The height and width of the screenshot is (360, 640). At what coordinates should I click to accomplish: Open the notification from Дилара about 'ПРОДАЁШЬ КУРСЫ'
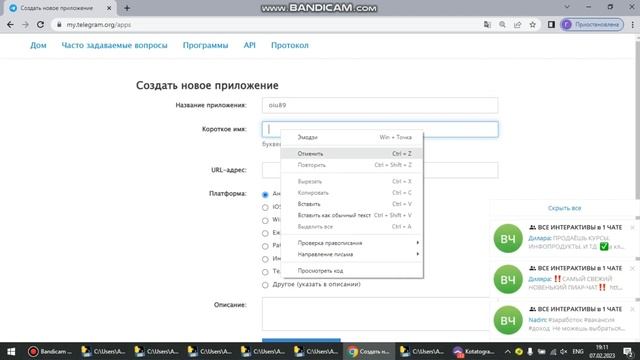[563, 238]
